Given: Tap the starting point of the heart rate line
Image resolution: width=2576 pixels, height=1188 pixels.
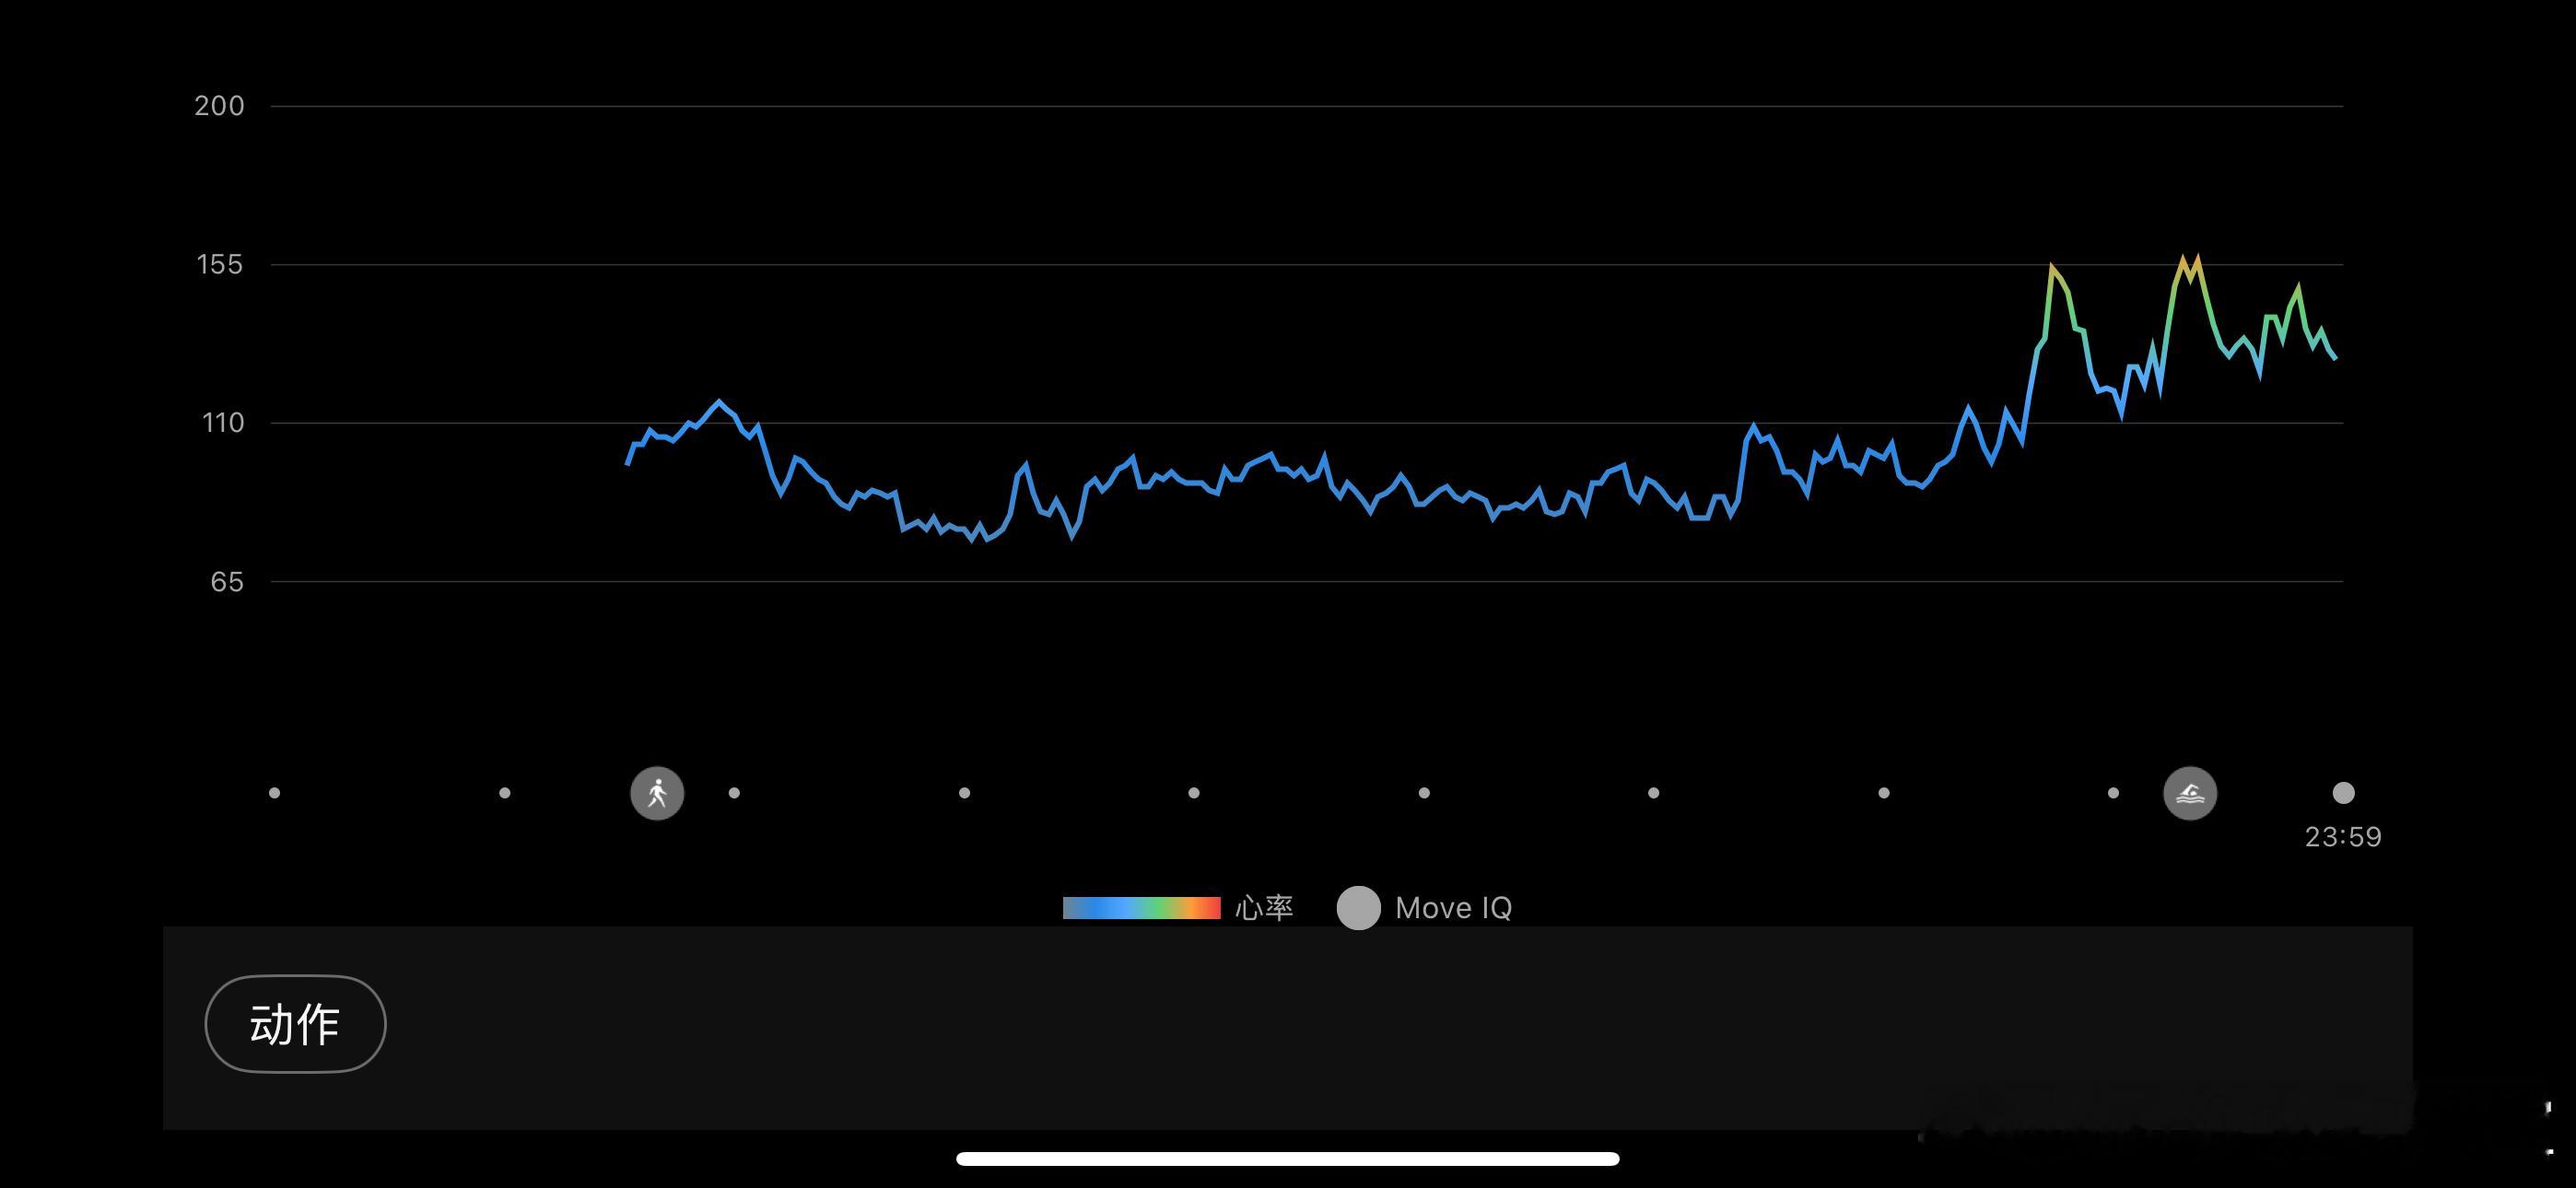Looking at the screenshot, I should (x=628, y=463).
